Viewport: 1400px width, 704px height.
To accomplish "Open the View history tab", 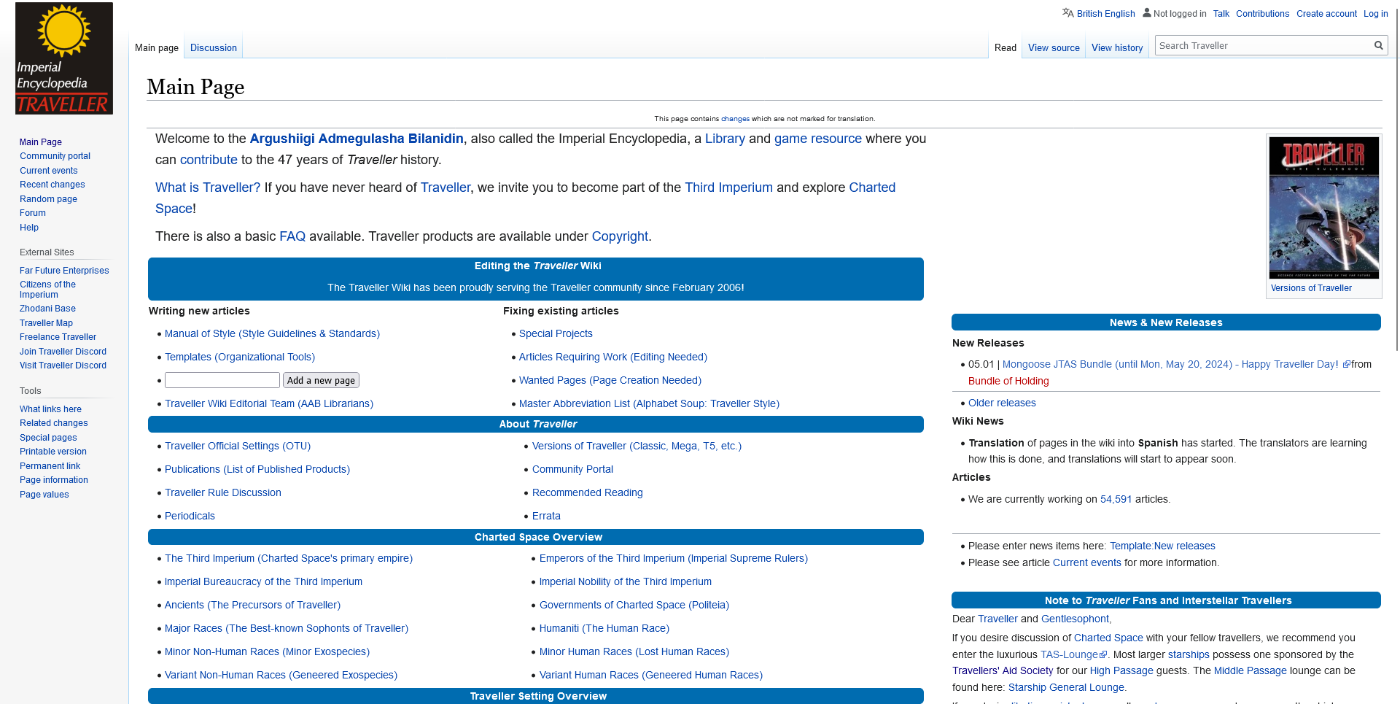I will pos(1116,48).
